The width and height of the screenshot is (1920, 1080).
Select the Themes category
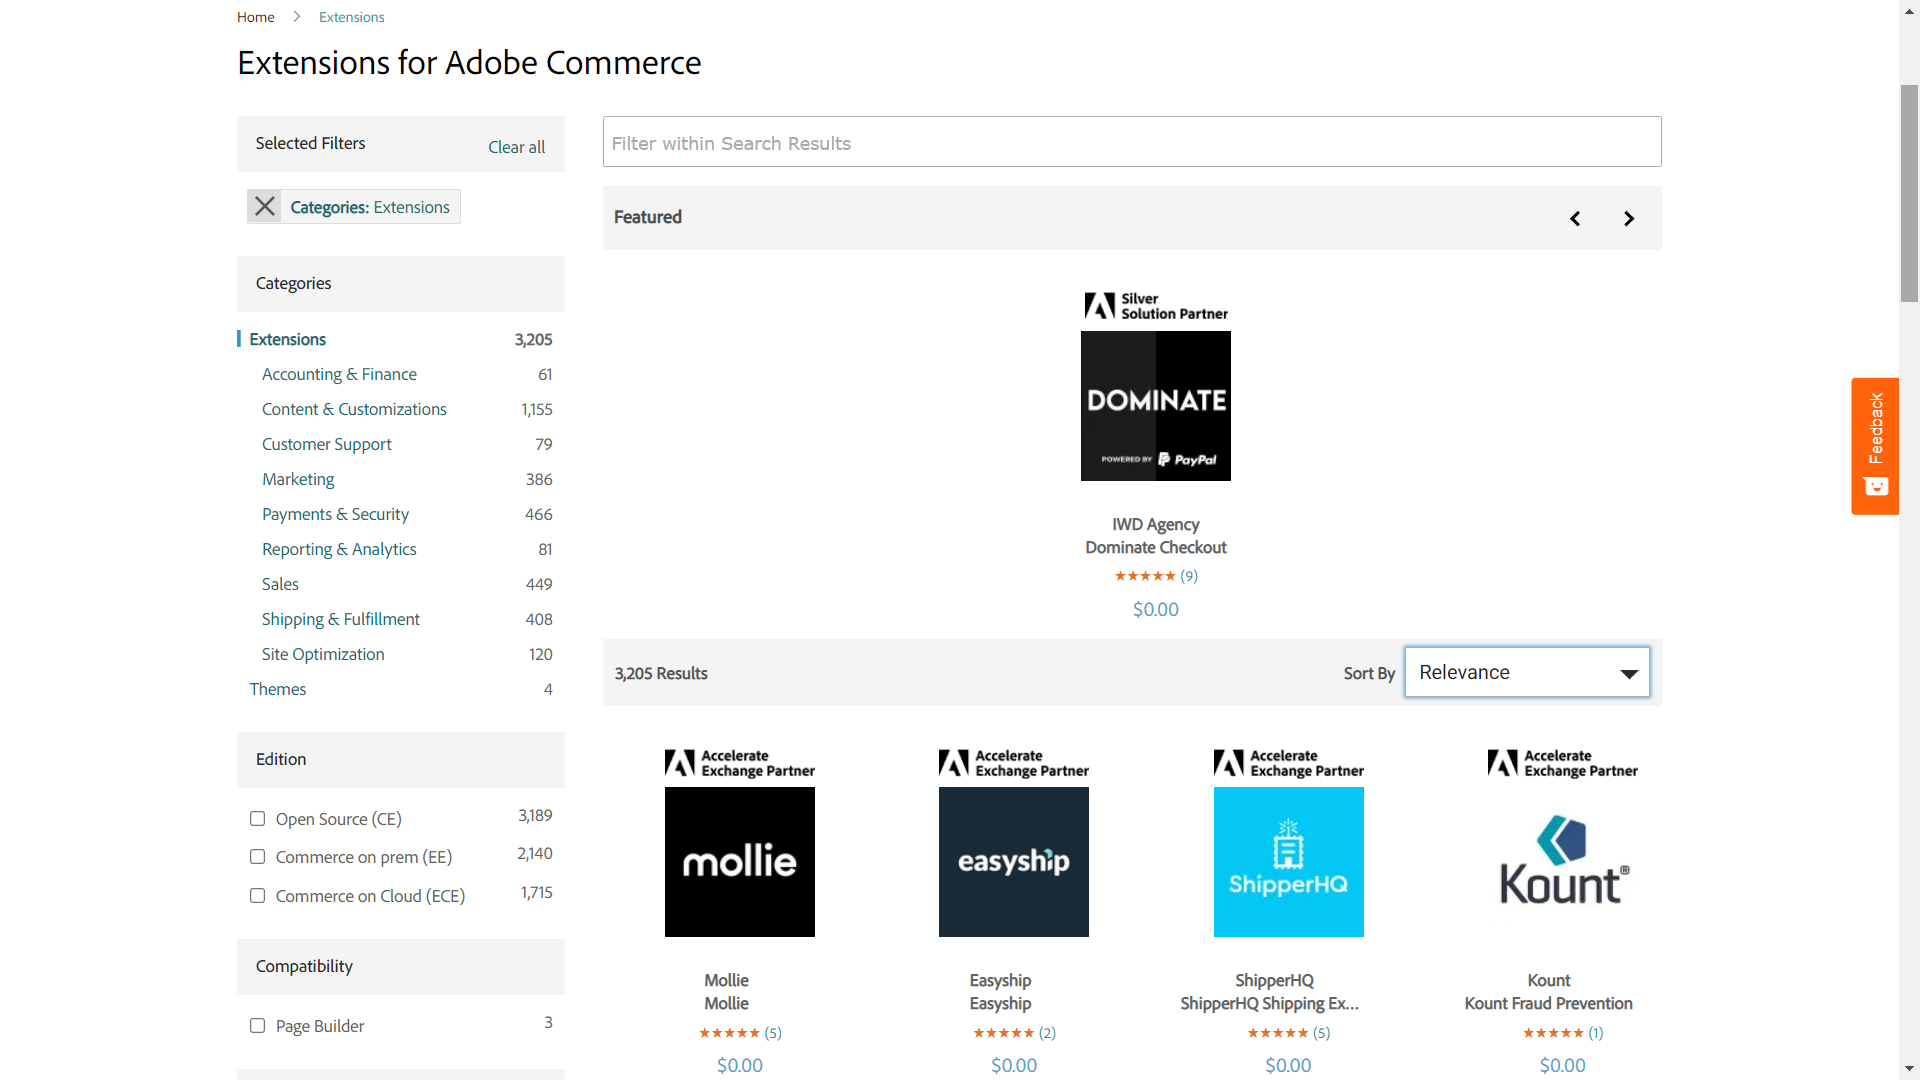(278, 689)
